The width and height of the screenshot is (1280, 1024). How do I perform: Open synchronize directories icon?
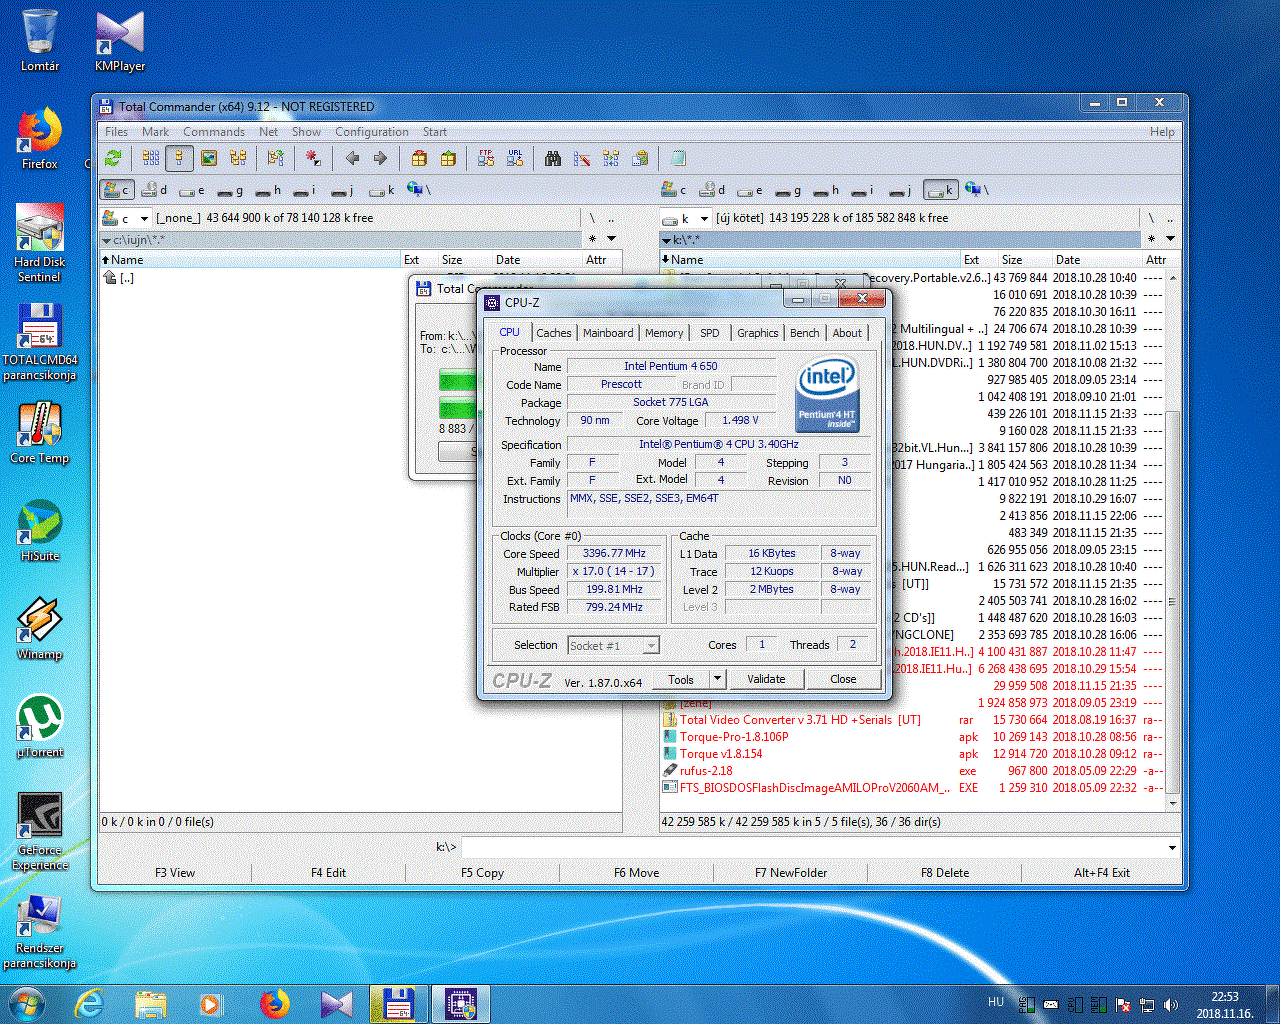click(x=611, y=158)
